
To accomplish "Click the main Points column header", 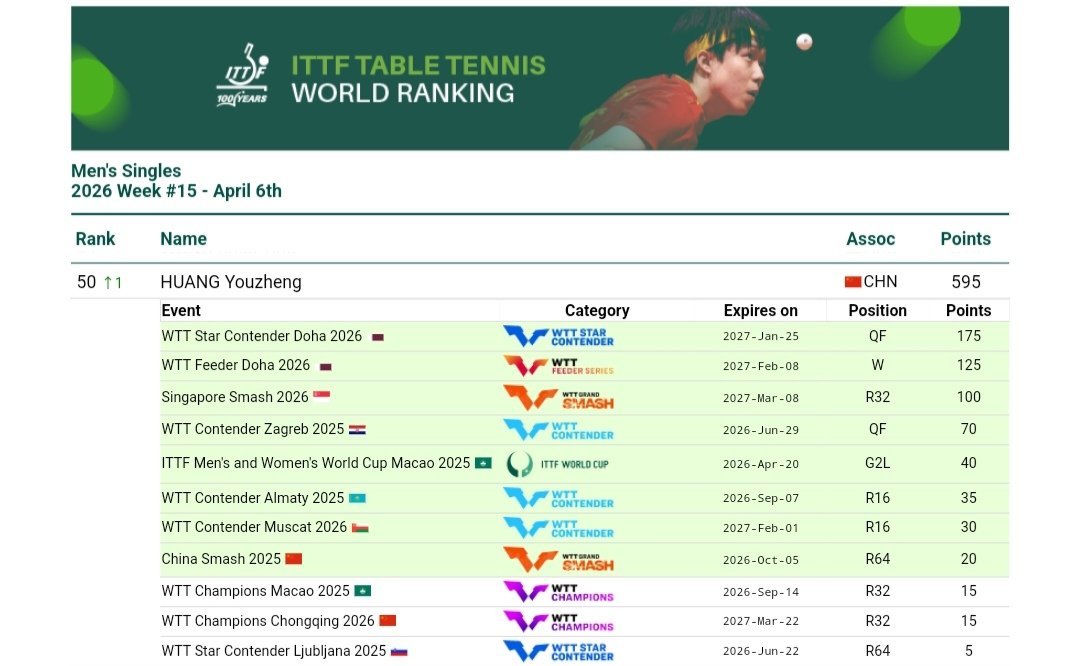I will click(x=966, y=239).
